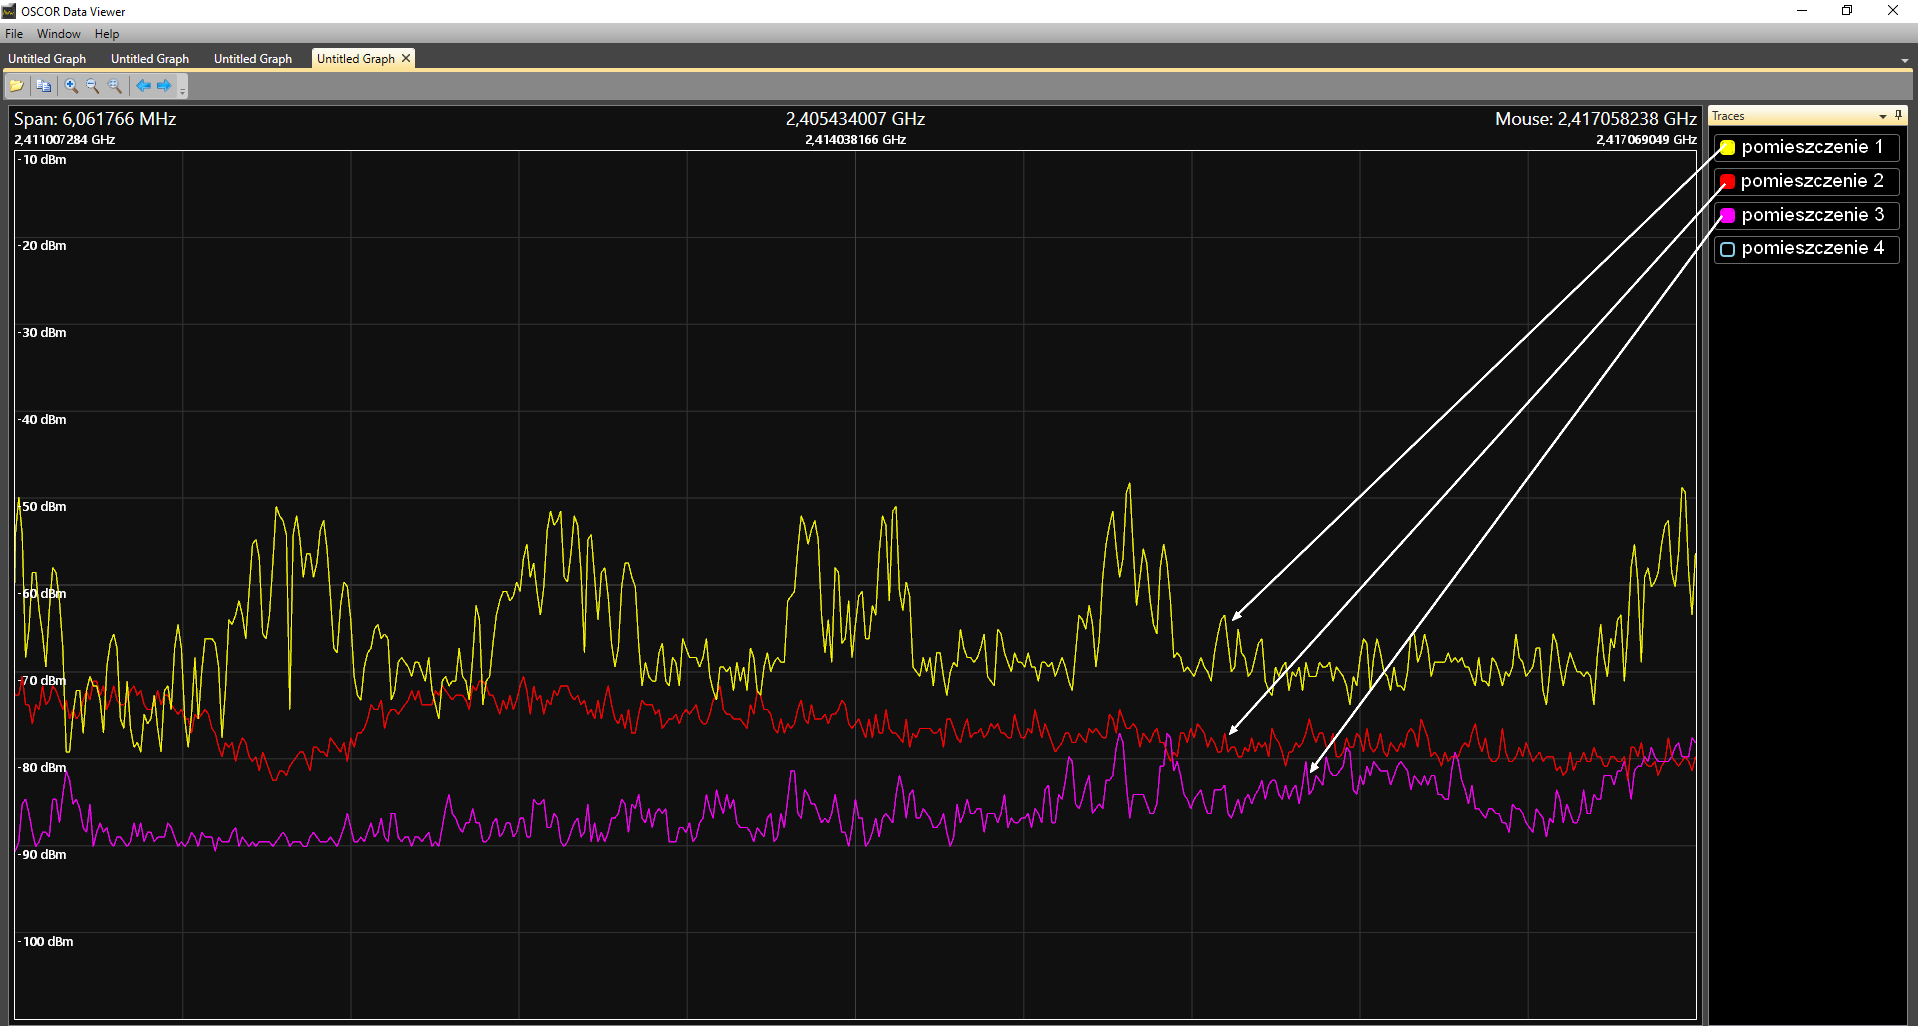
Task: Click the zoom to fit magnifier icon
Action: coord(115,86)
